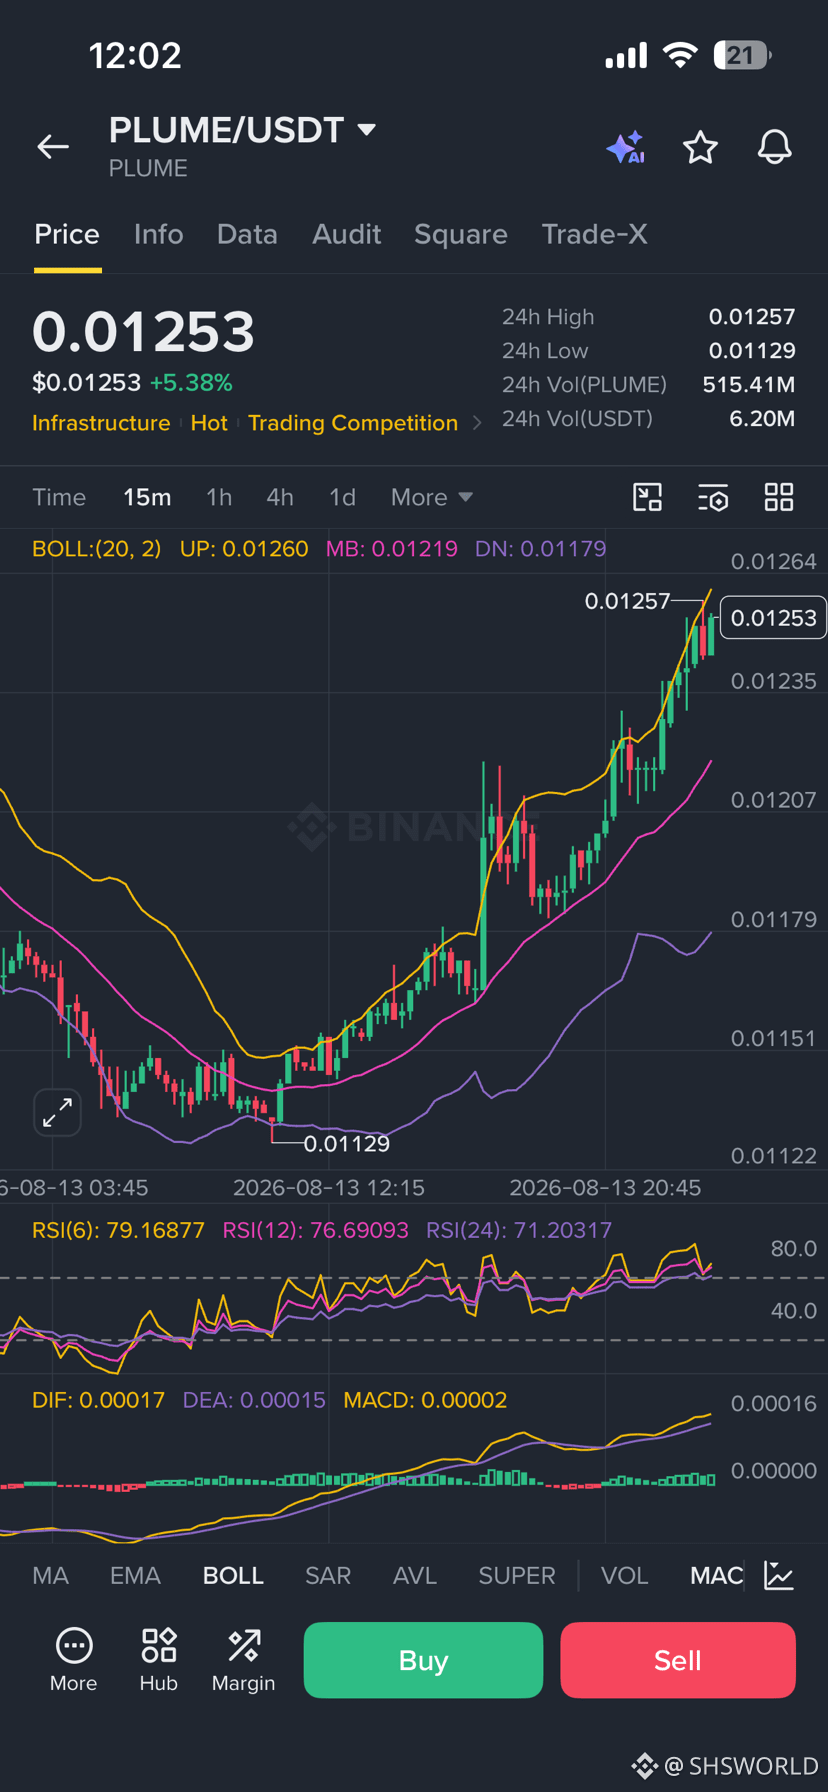Open the Trading Competition tag
Viewport: 828px width, 1792px height.
click(x=353, y=423)
